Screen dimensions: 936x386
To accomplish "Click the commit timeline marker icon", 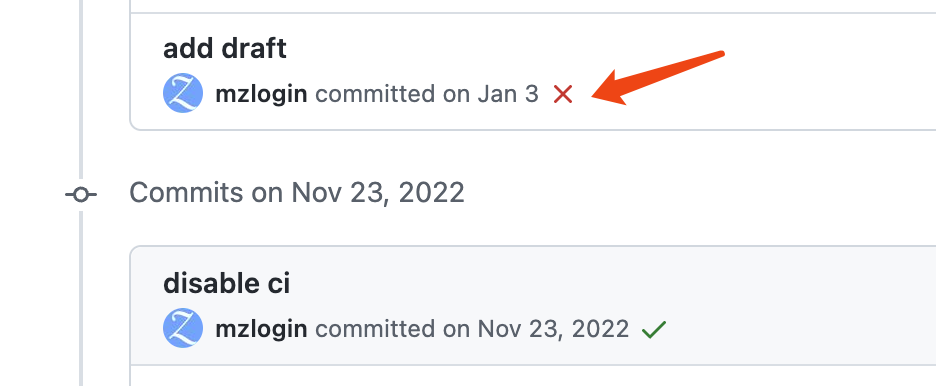I will click(x=81, y=194).
